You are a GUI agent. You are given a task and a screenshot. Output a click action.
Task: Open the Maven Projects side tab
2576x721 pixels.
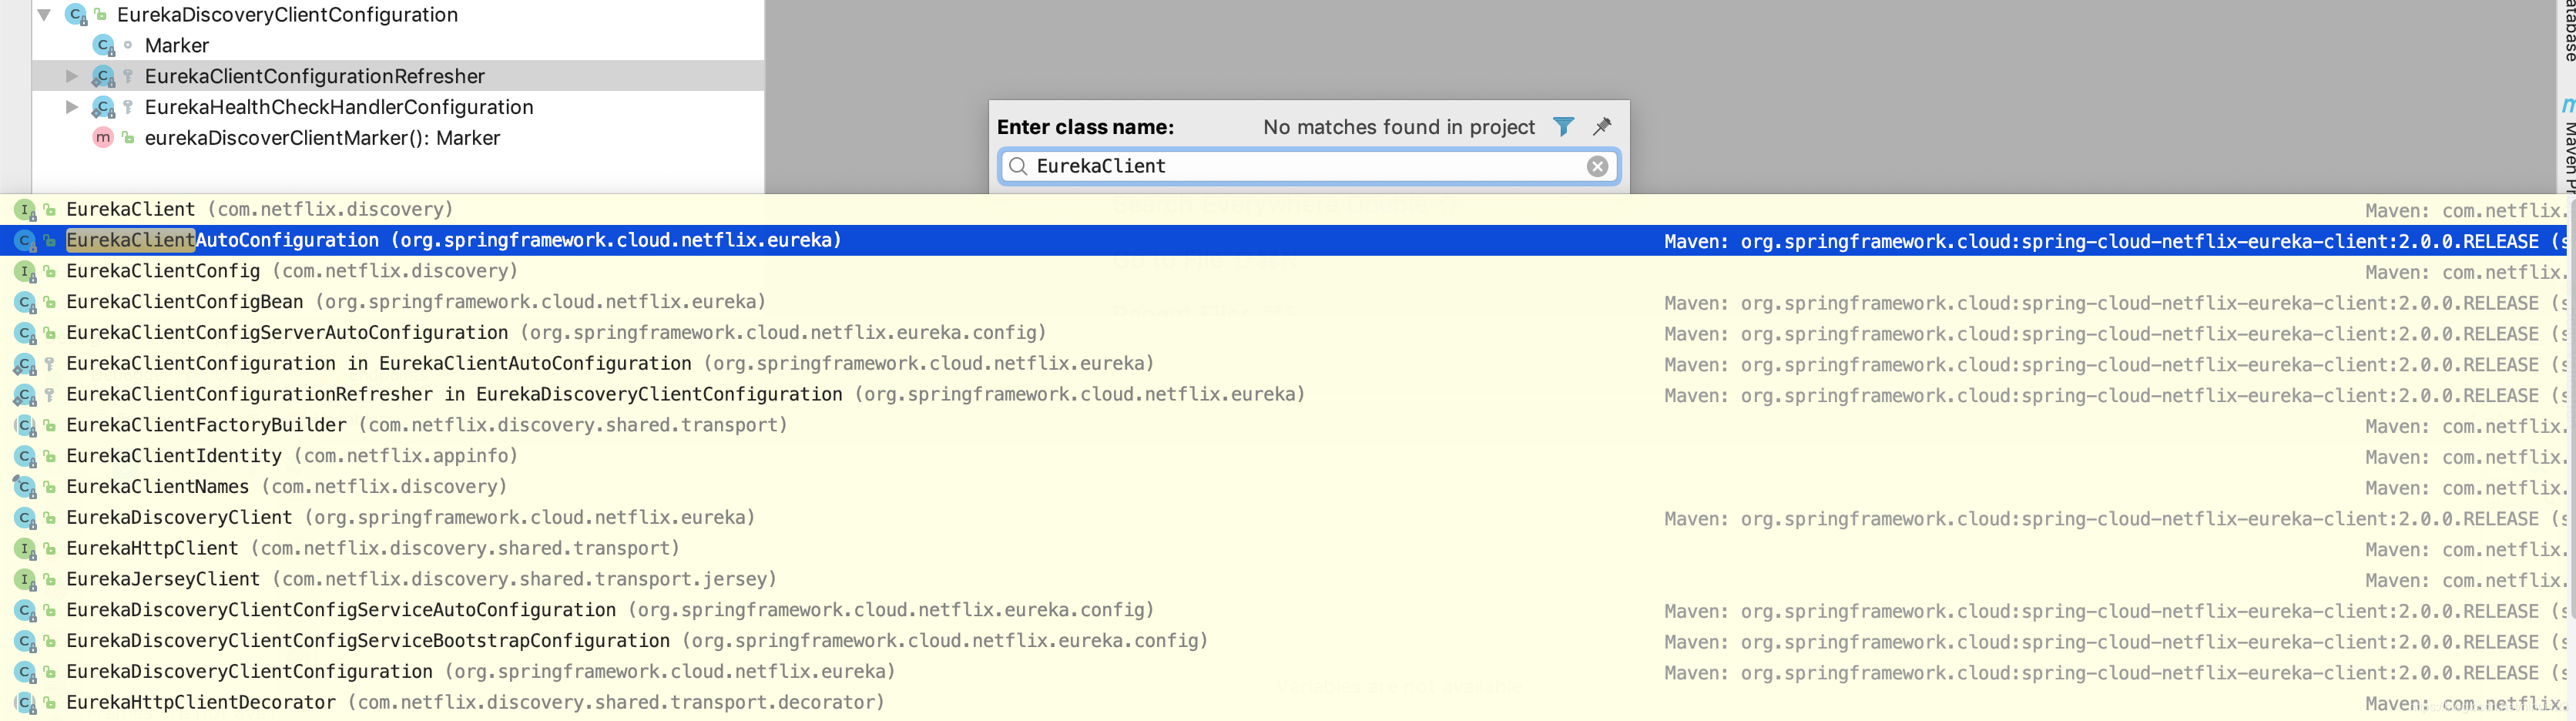coord(2567,145)
